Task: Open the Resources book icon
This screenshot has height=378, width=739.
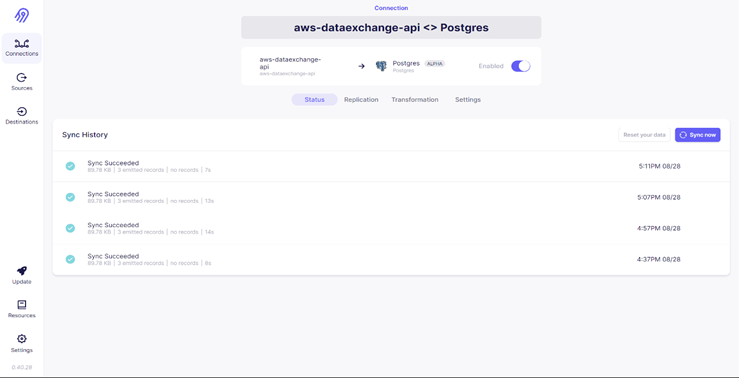Action: tap(22, 304)
